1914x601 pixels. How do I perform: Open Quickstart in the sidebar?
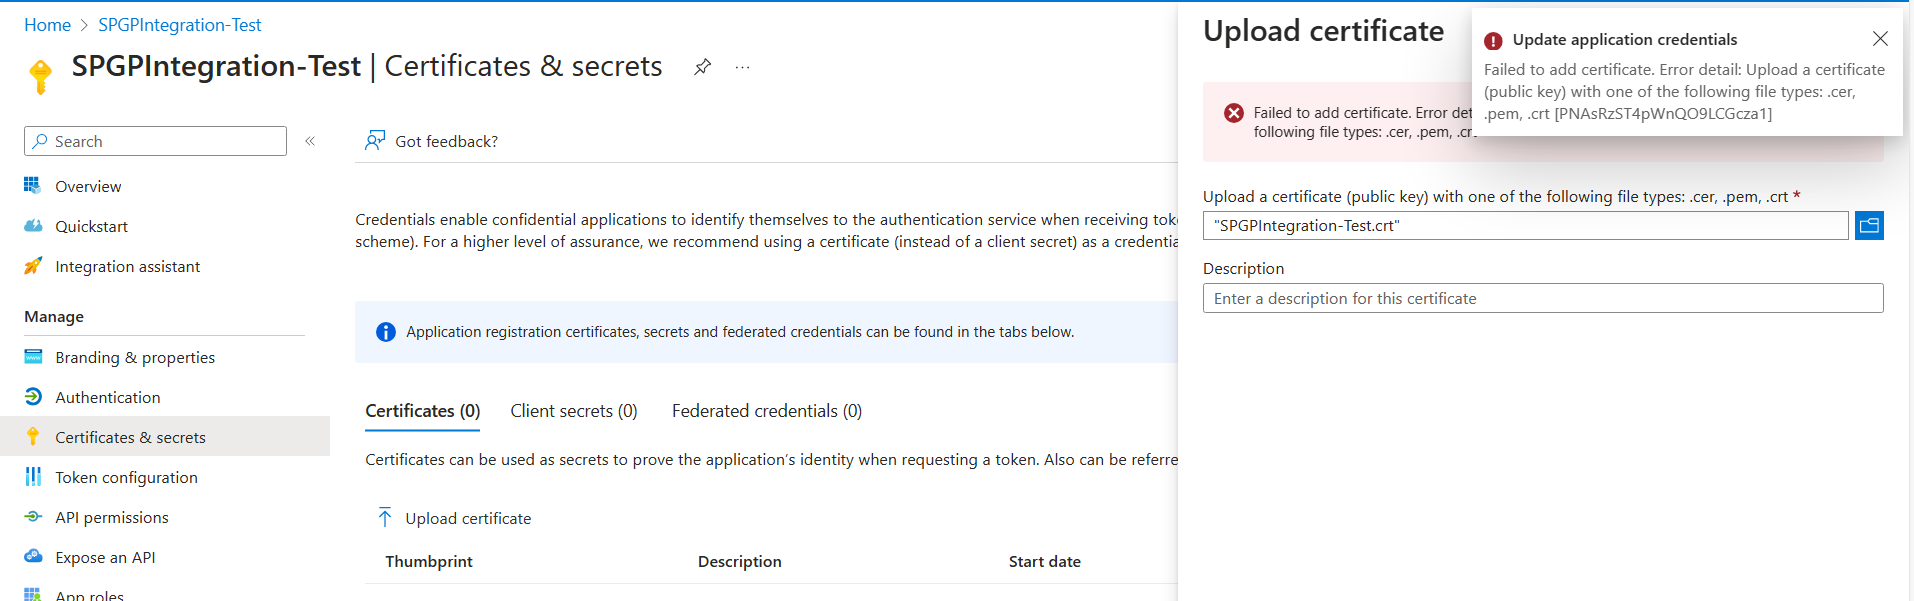(x=91, y=226)
